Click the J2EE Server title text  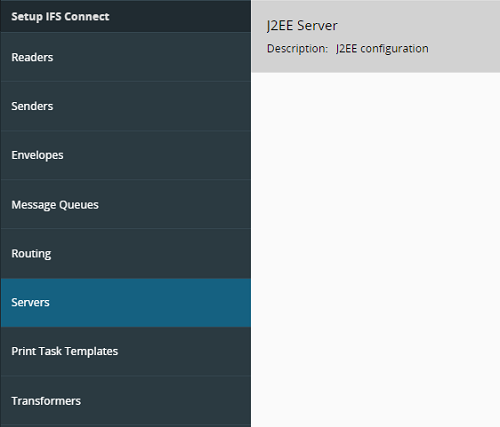coord(302,26)
